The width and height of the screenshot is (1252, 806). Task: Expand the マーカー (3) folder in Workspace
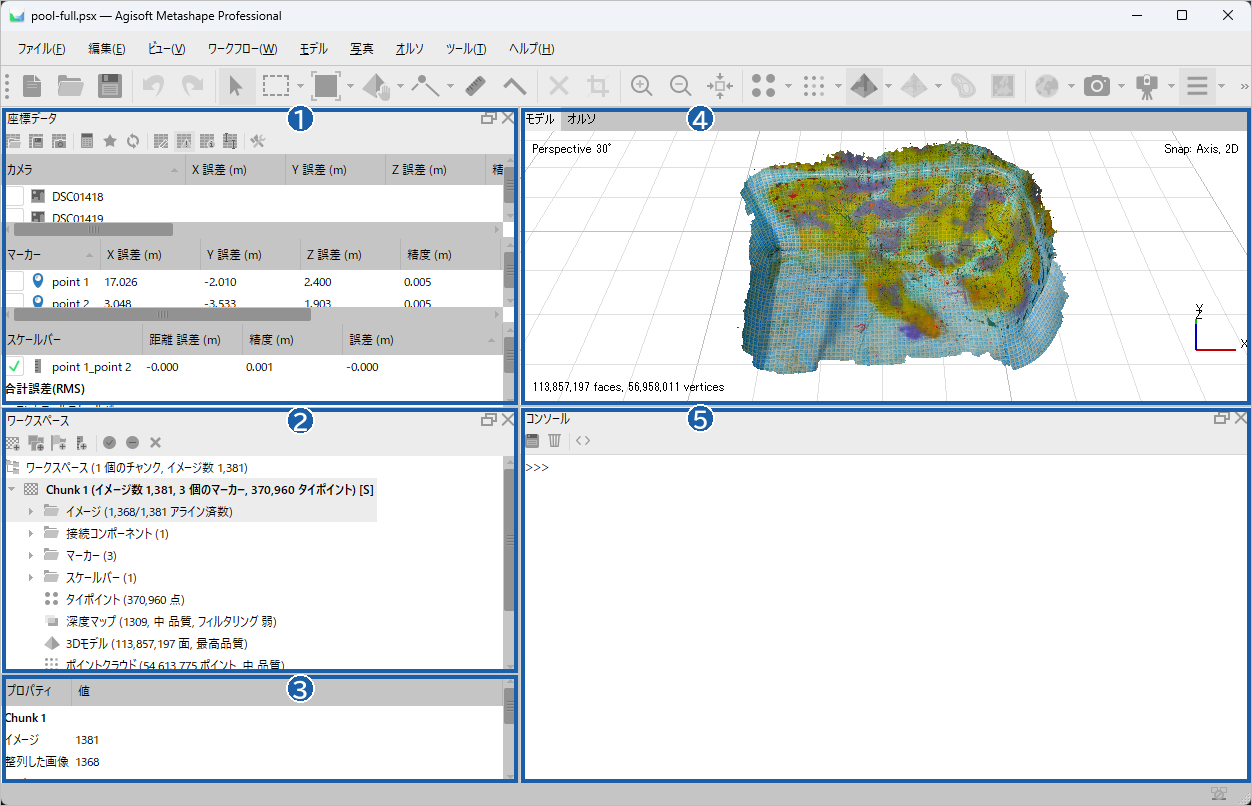tap(31, 556)
